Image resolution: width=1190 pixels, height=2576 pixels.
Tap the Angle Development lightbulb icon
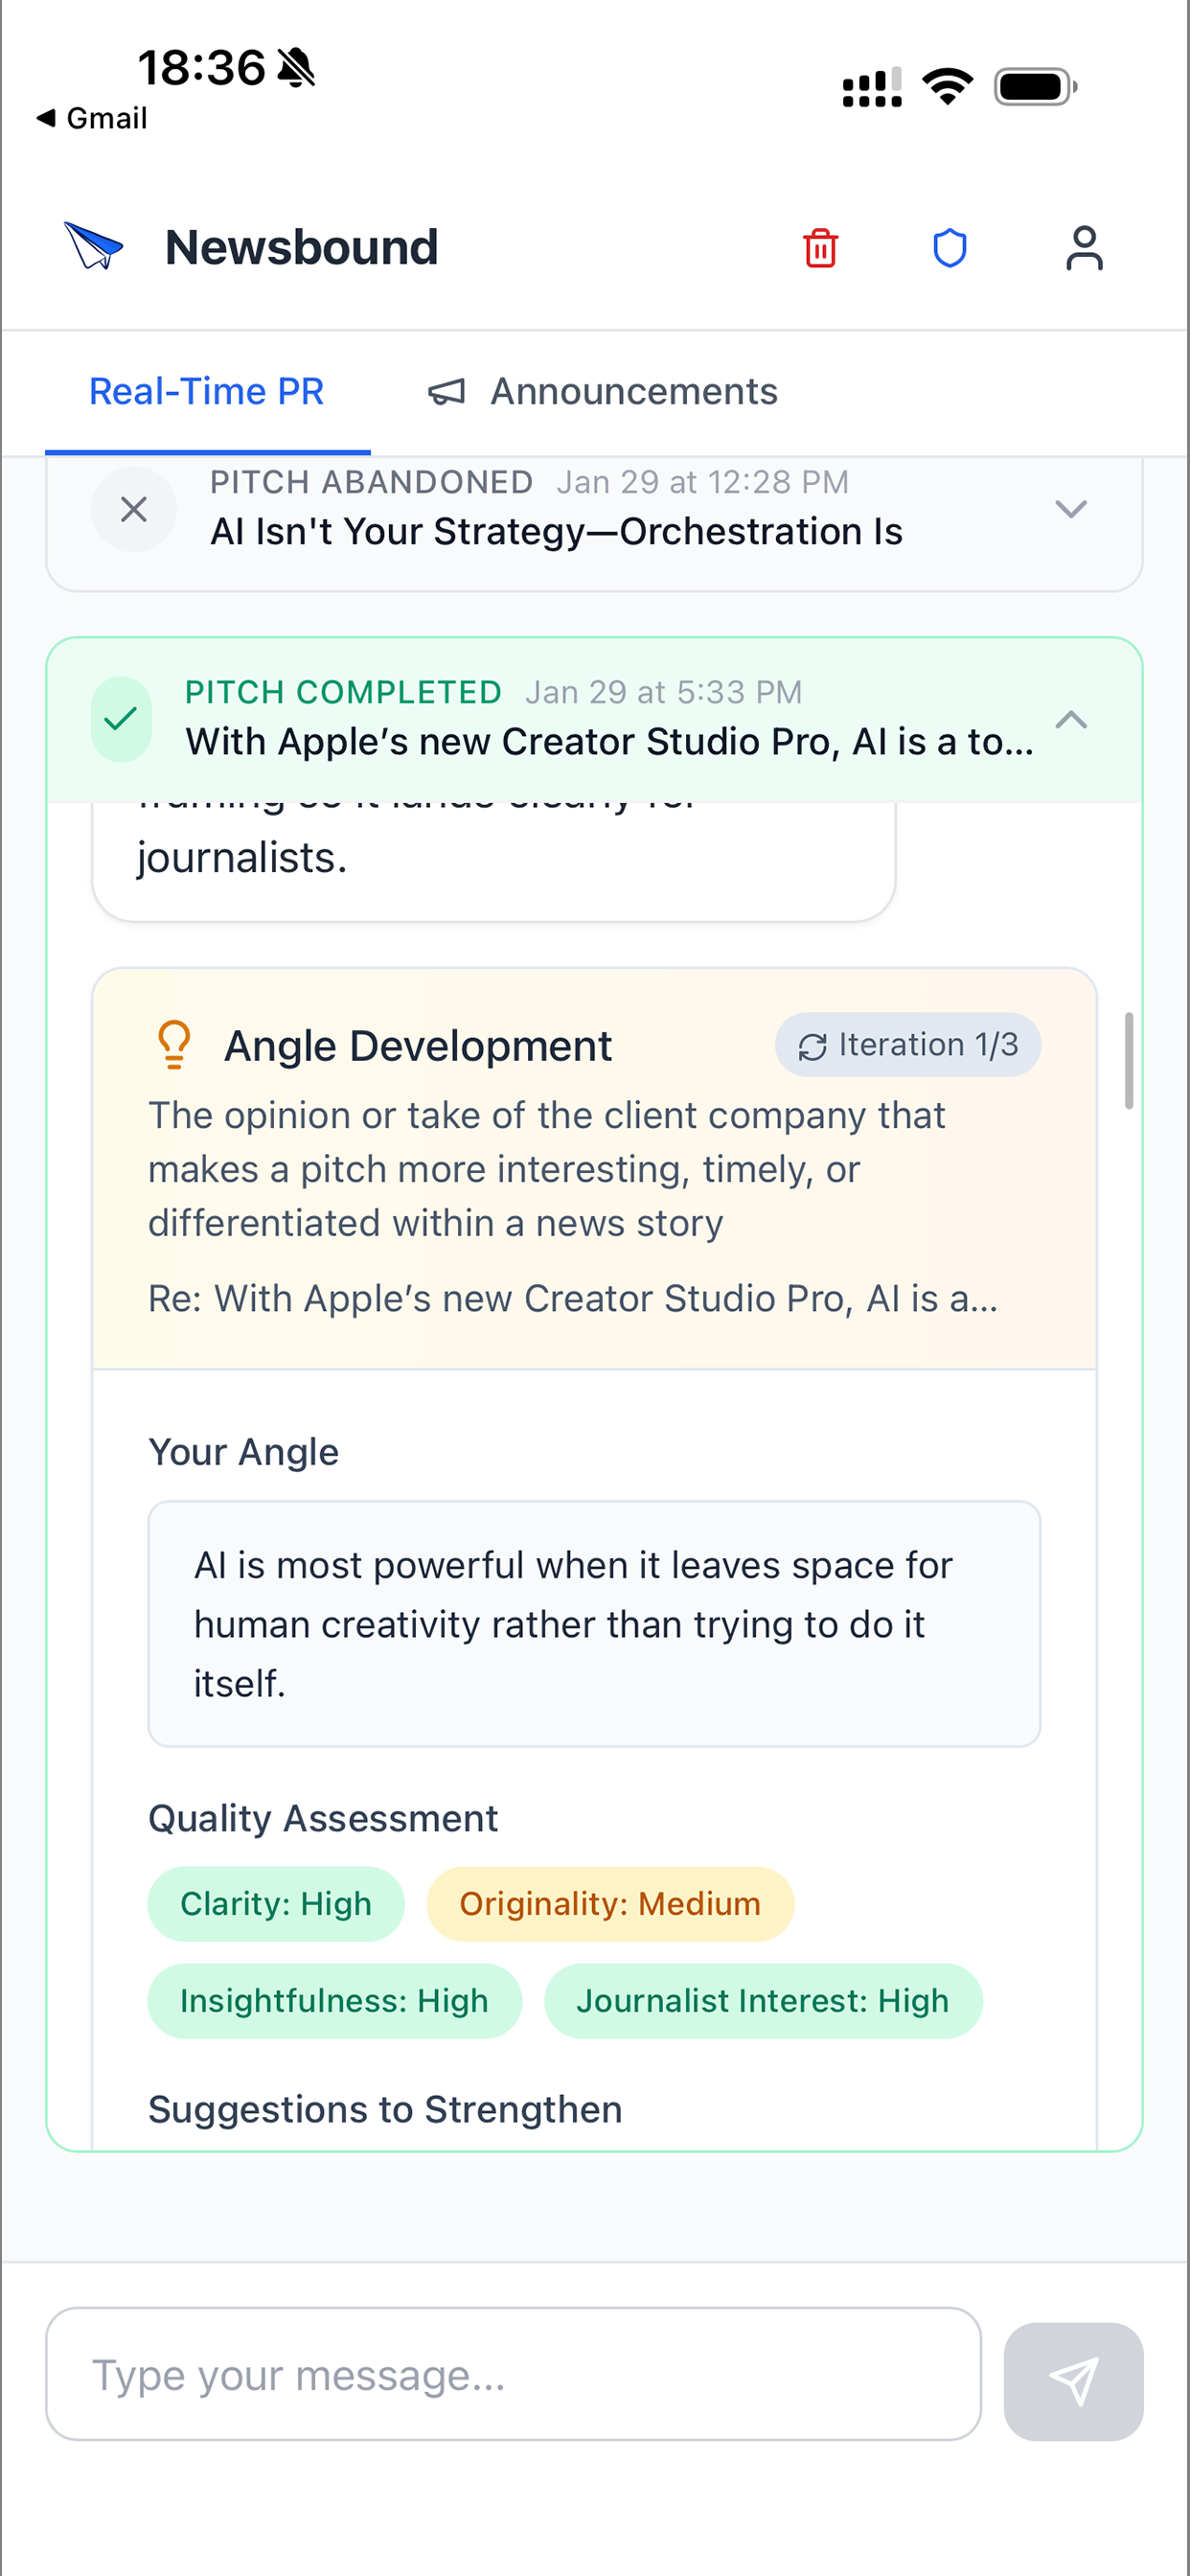(x=174, y=1045)
